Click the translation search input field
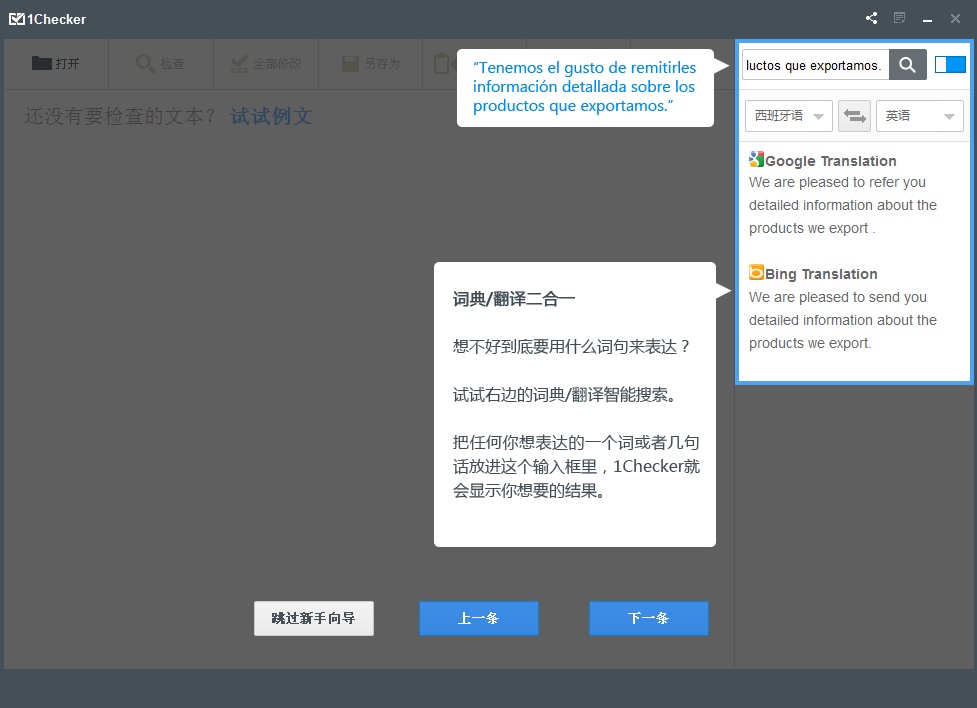Image resolution: width=977 pixels, height=708 pixels. 815,65
